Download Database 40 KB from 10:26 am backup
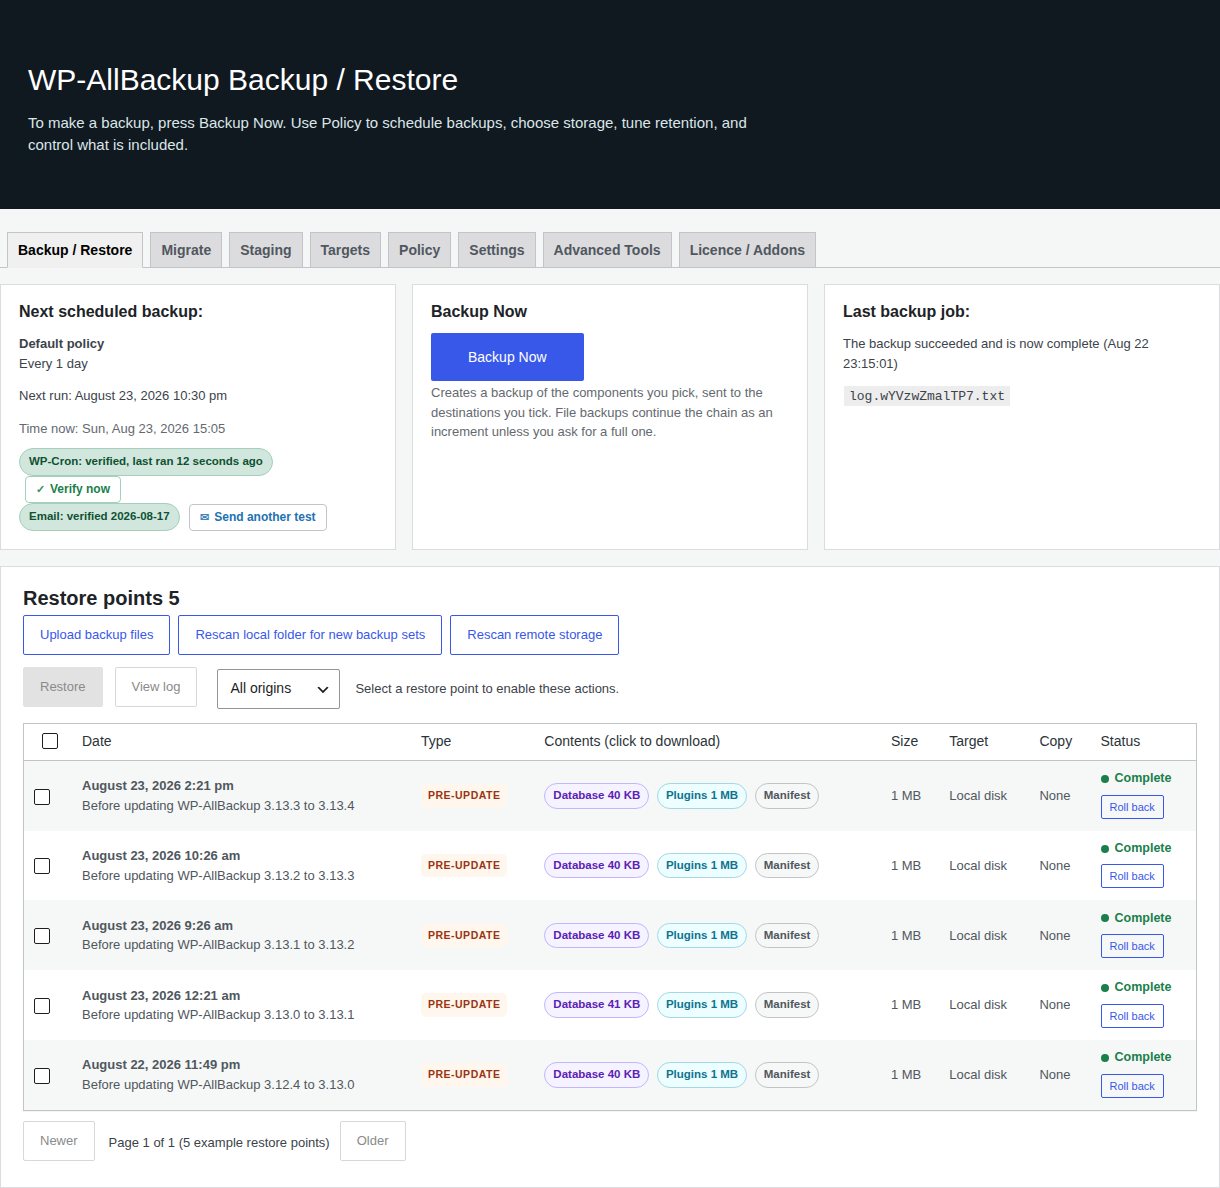Screen dimensions: 1220x1188 tap(596, 866)
